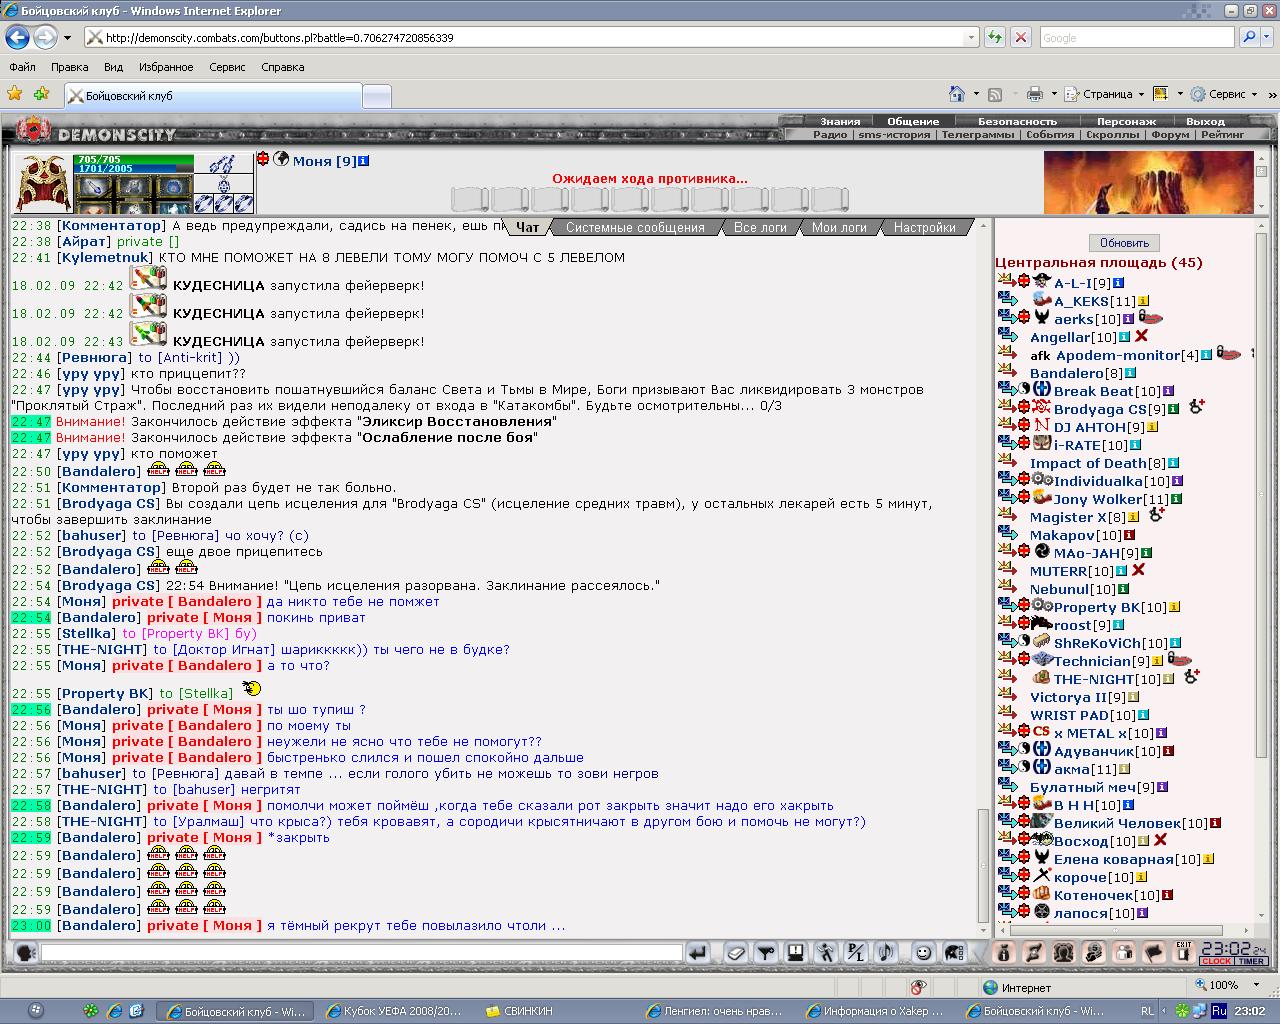
Task: Switch to the Мои логи tab
Action: (839, 227)
